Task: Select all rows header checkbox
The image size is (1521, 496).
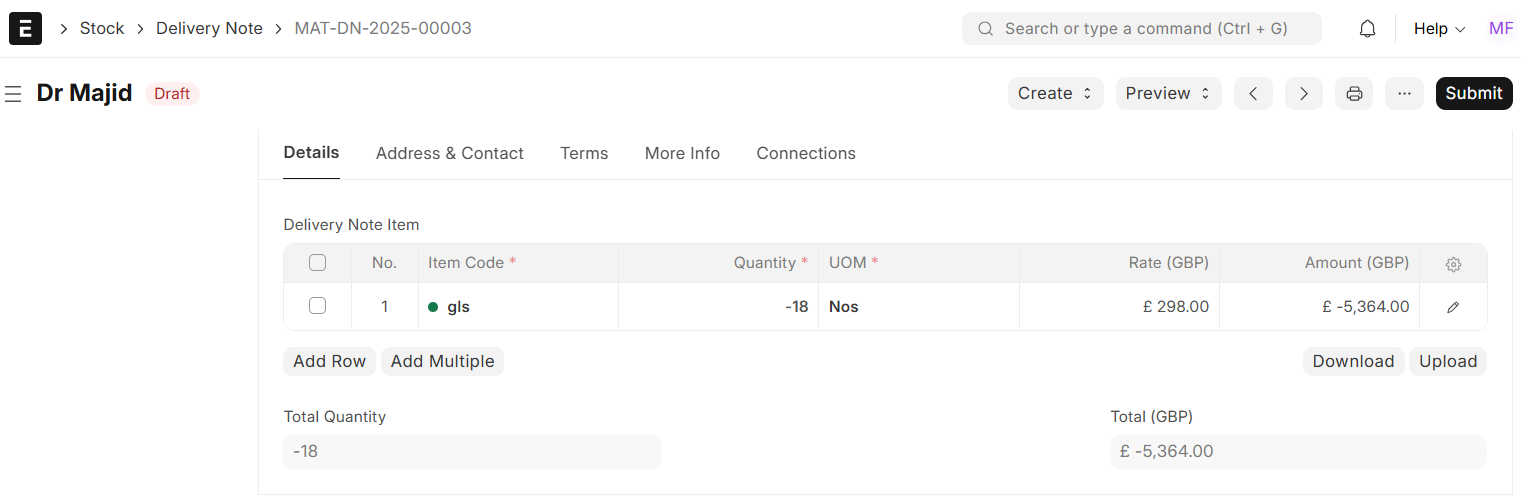Action: (x=317, y=263)
